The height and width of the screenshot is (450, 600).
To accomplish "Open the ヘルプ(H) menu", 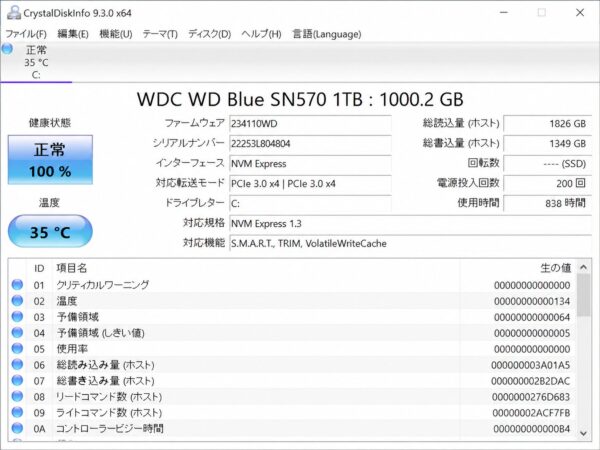I will 261,34.
